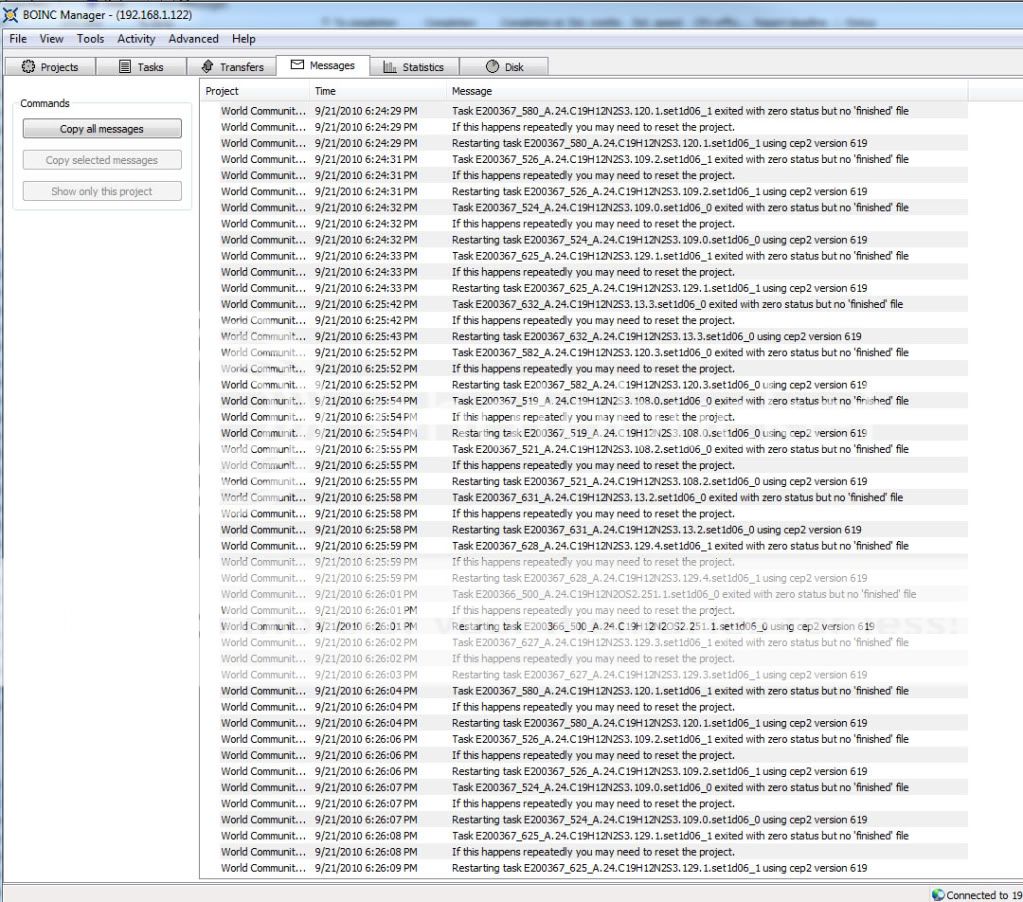This screenshot has width=1023, height=902.
Task: Click Show only this project button
Action: click(102, 191)
